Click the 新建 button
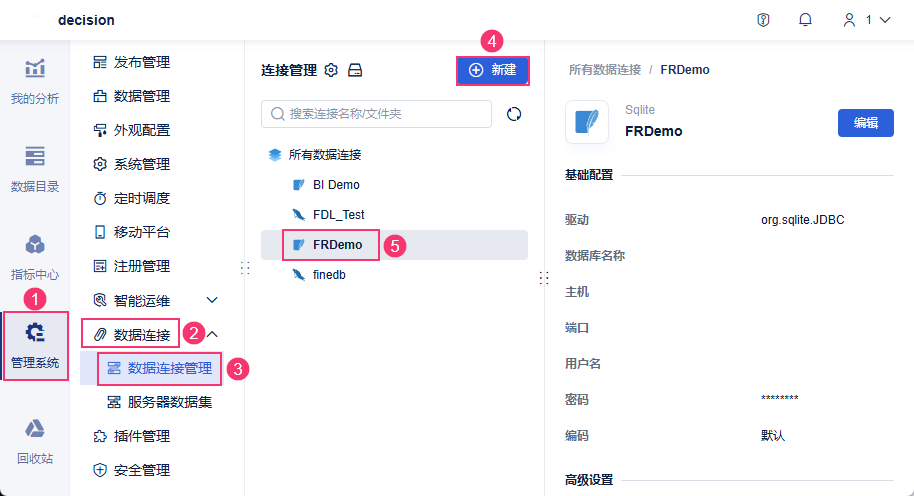 coord(492,70)
